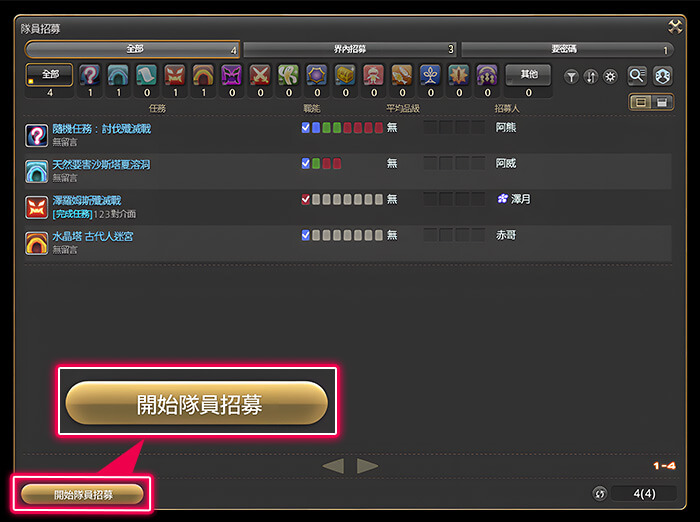The width and height of the screenshot is (700, 522).
Task: Open the wrench settings icon in the title bar
Action: [674, 27]
